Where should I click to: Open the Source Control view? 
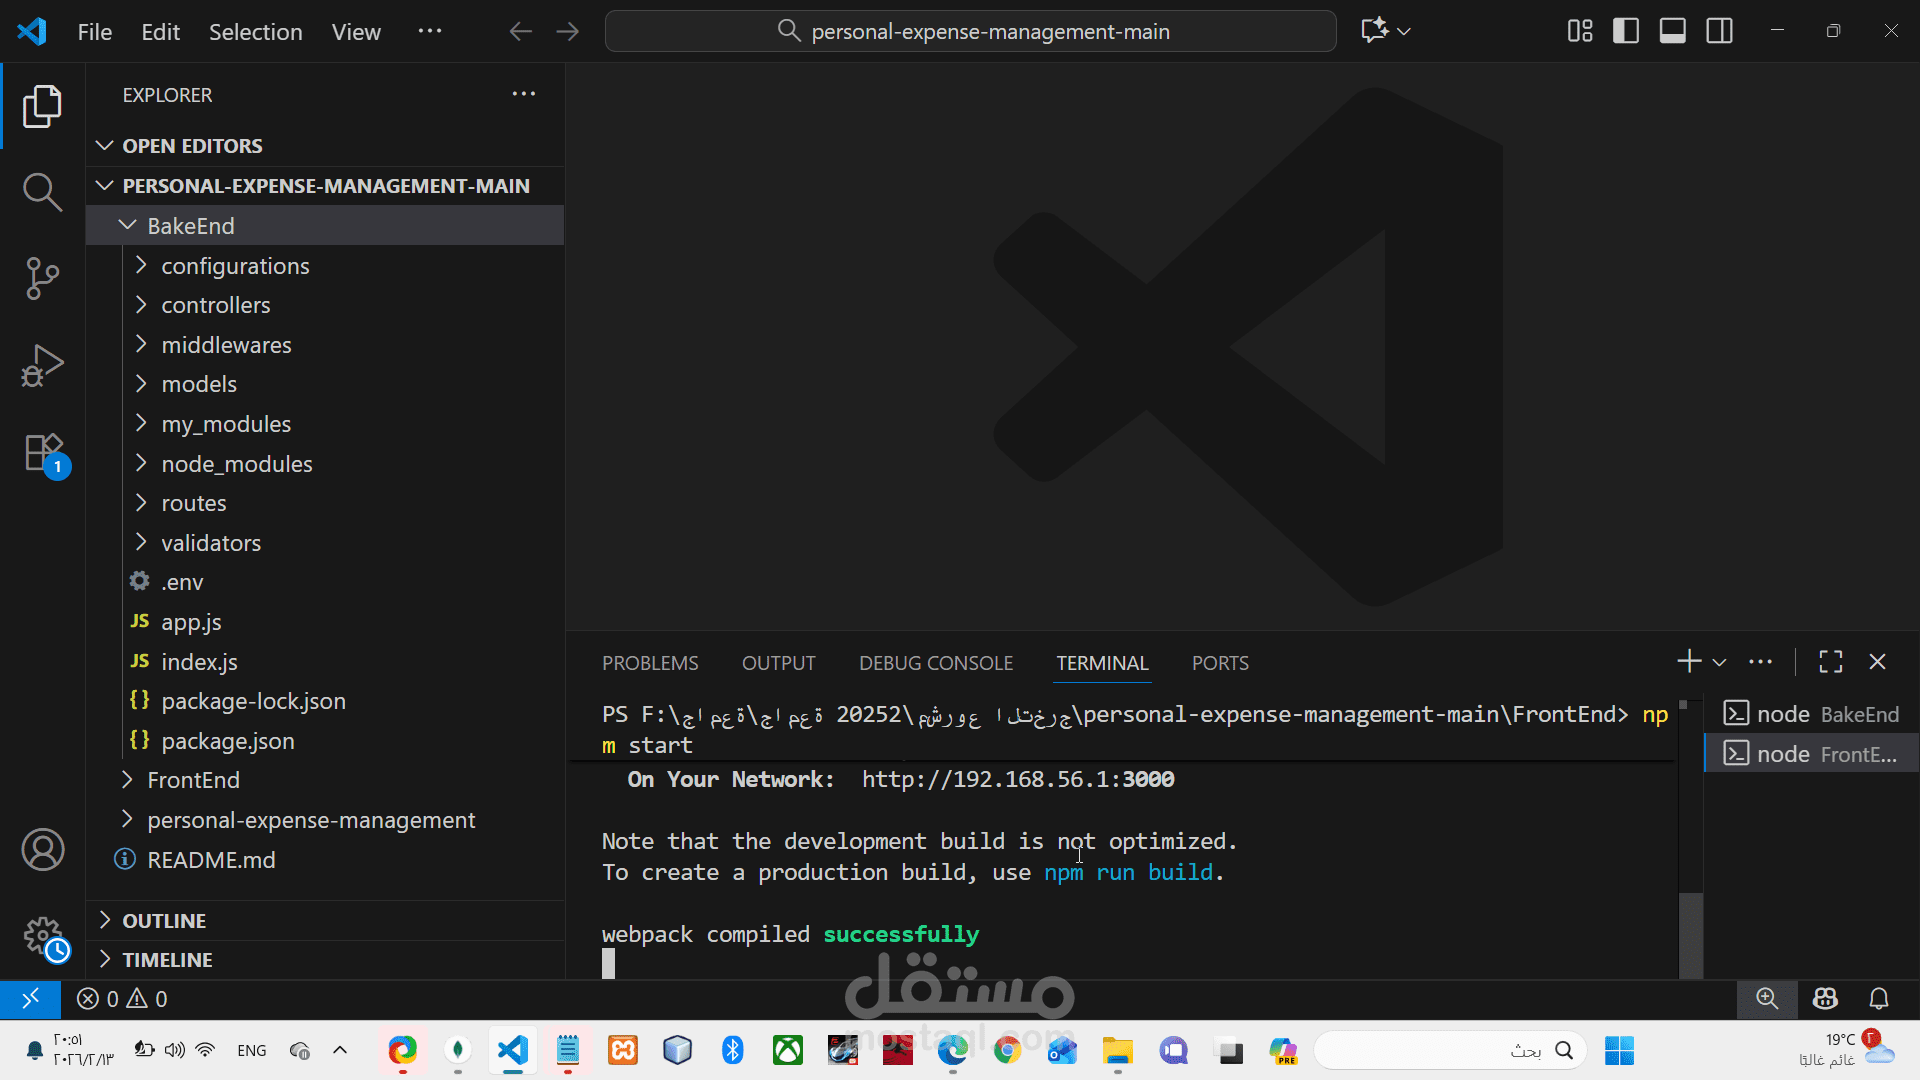[x=42, y=278]
